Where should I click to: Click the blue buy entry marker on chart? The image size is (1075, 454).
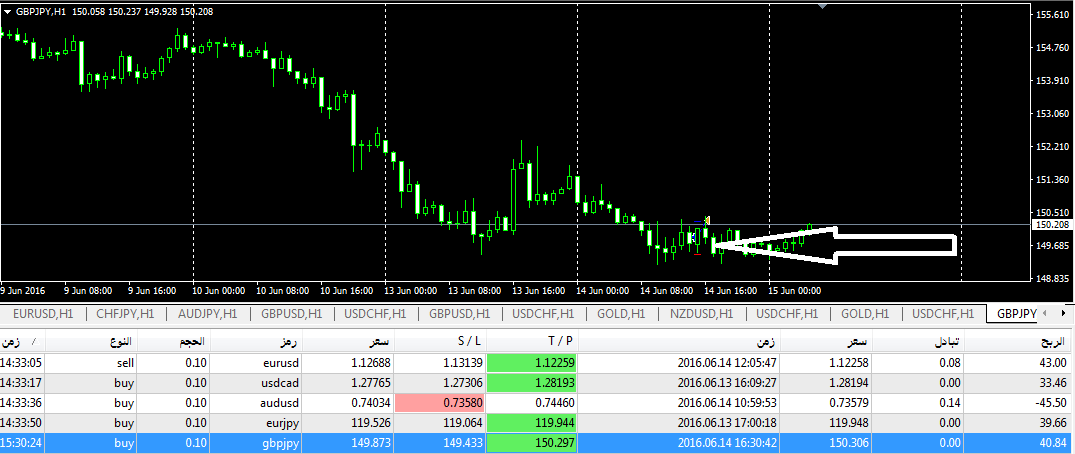click(x=691, y=237)
